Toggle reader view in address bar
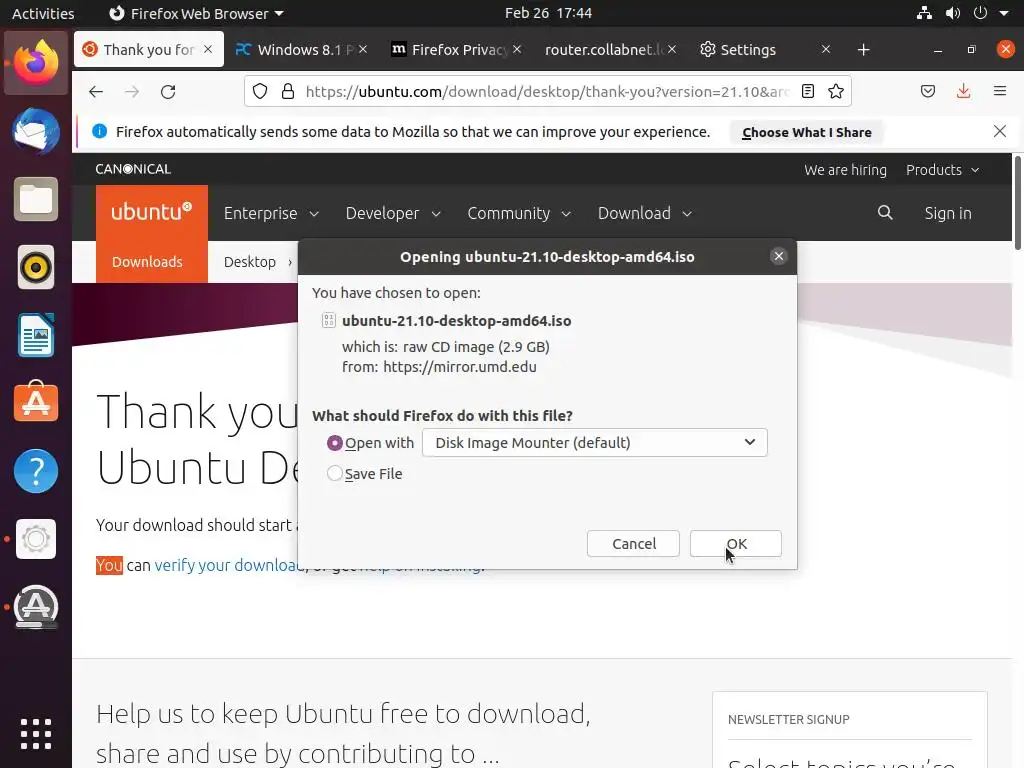The height and width of the screenshot is (768, 1024). pyautogui.click(x=808, y=91)
